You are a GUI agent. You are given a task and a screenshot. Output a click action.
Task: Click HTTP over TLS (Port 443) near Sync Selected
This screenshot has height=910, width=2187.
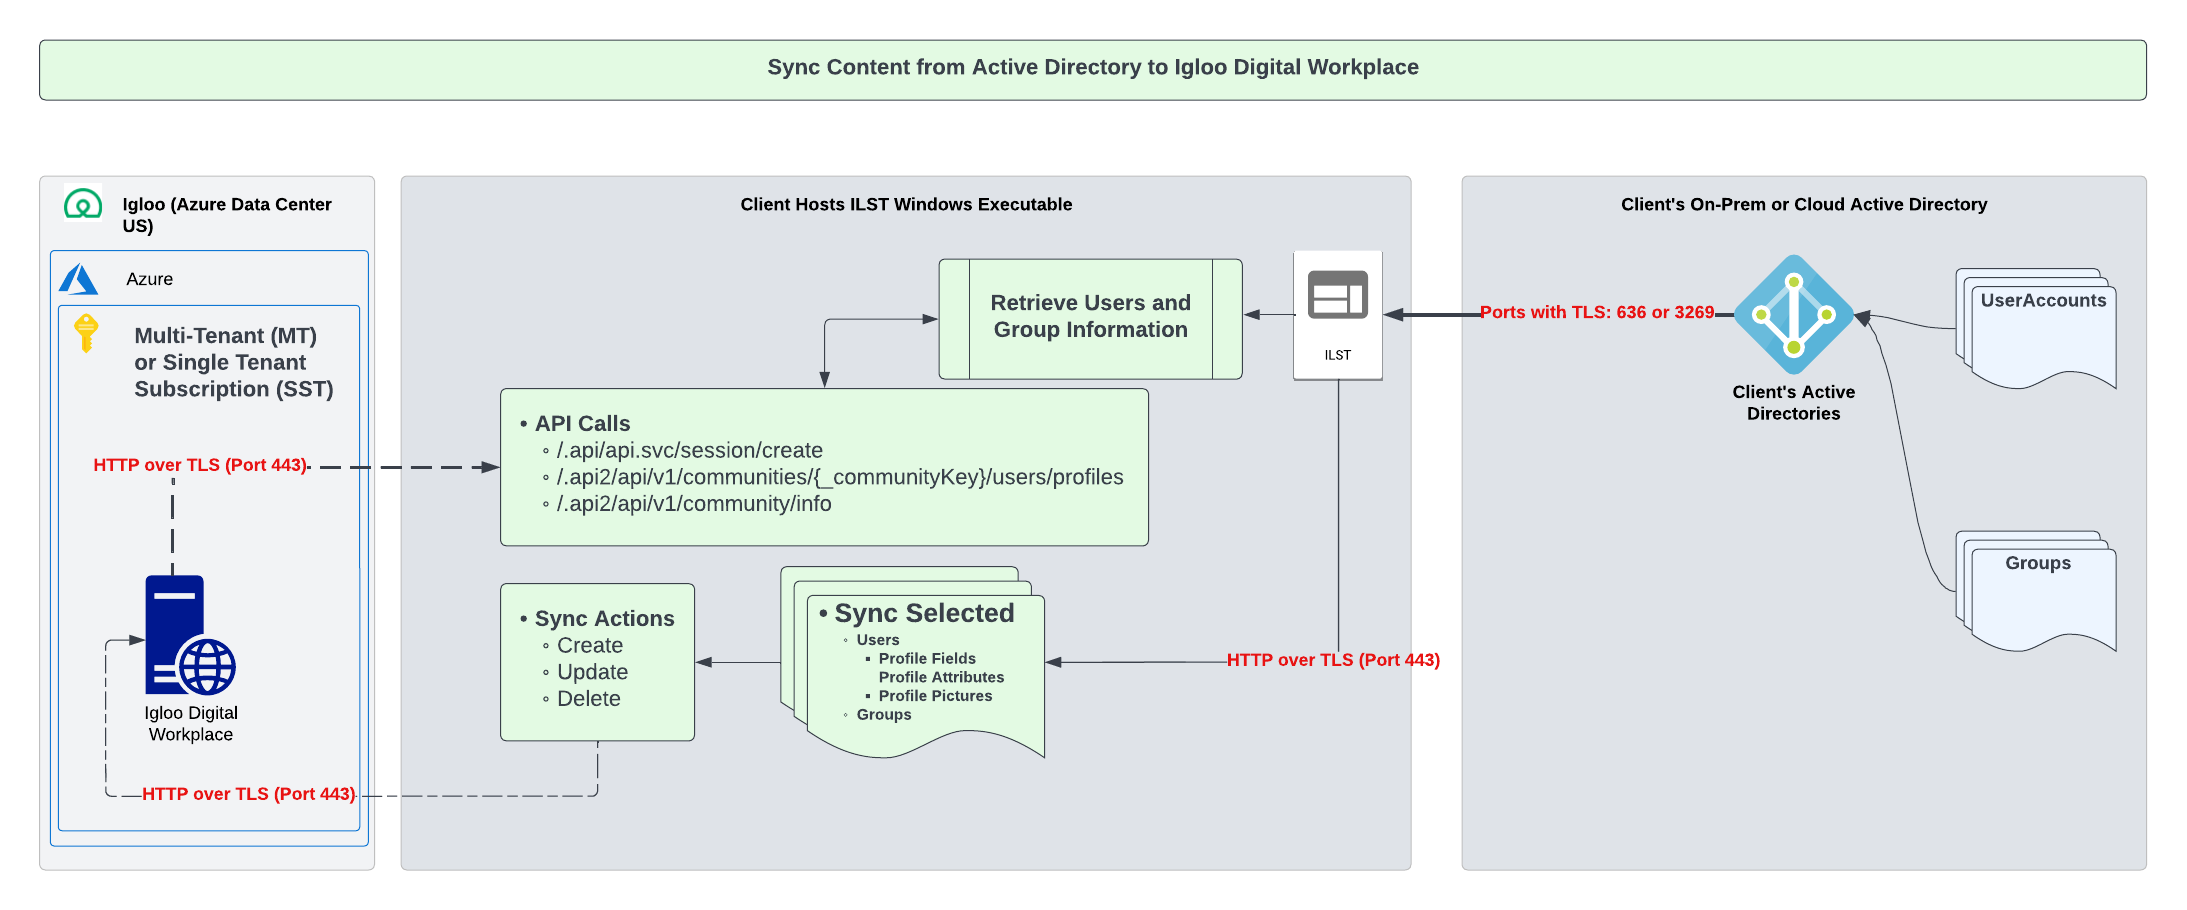click(1333, 660)
